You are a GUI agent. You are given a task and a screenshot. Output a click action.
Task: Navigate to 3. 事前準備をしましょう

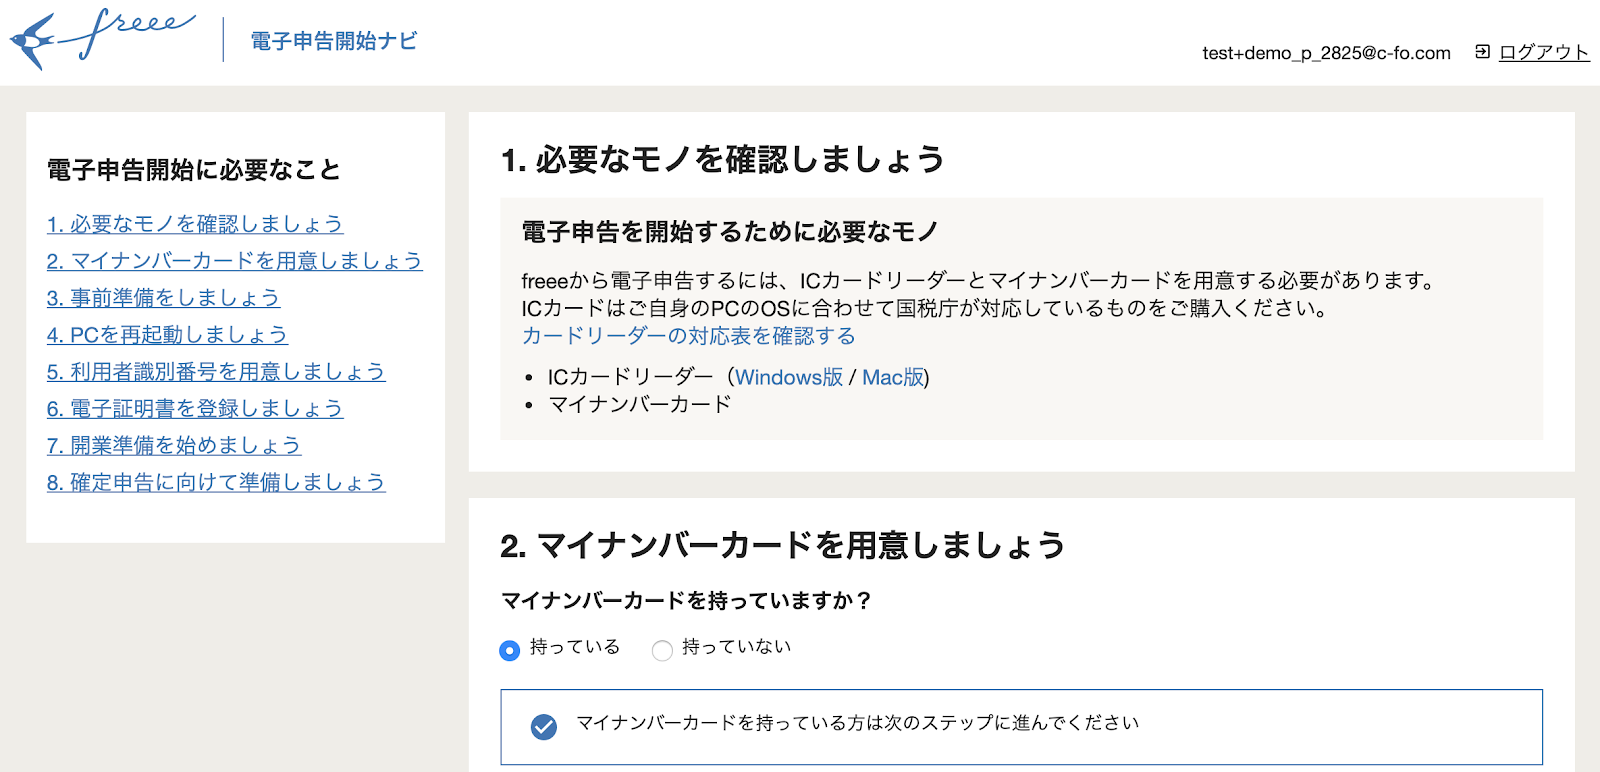(163, 298)
